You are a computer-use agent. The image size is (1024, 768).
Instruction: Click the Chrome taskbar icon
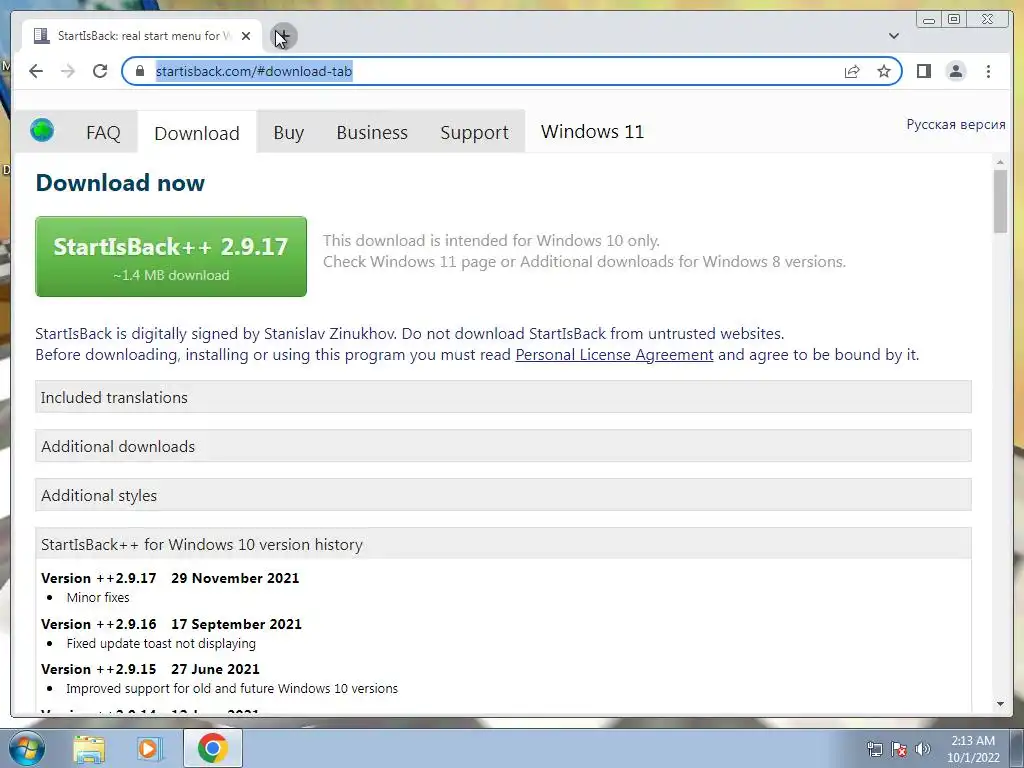(213, 748)
